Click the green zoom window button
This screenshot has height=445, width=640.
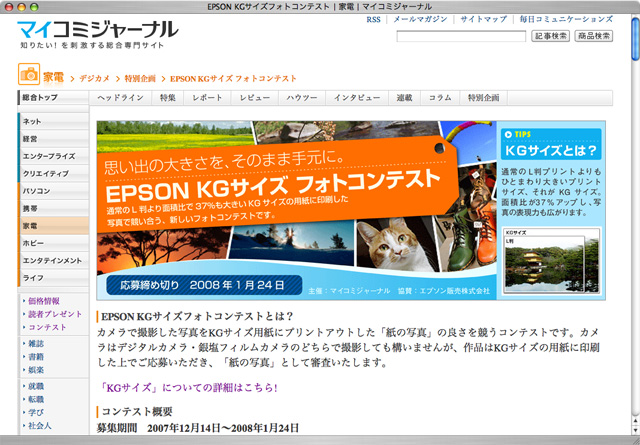34,7
